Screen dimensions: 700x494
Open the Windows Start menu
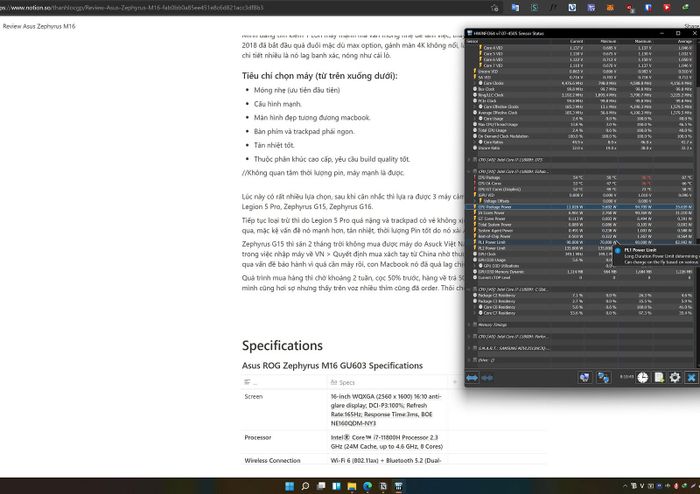290,486
